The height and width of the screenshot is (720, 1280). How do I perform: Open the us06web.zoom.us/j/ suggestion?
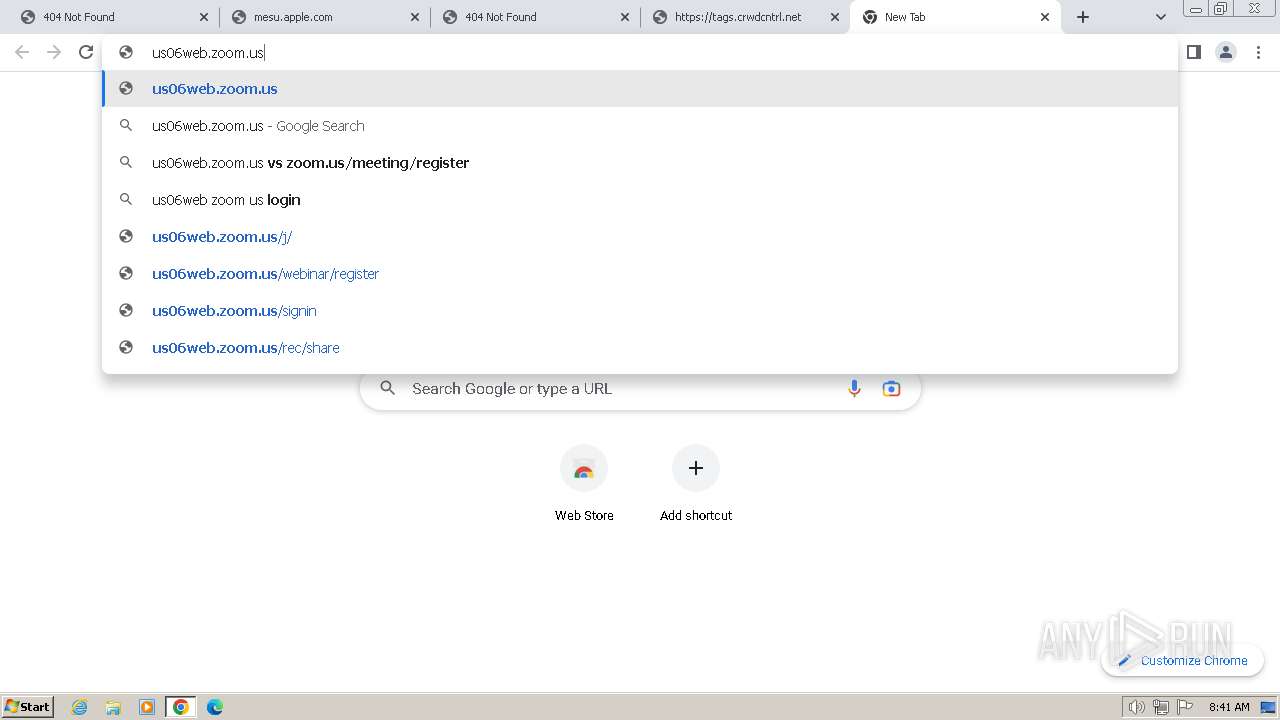640,237
